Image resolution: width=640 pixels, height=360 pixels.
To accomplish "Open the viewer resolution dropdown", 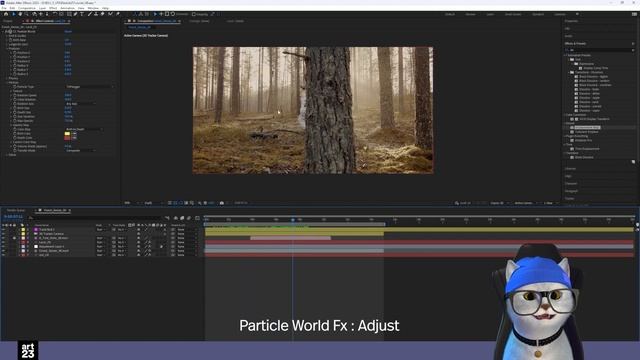I will pos(153,203).
